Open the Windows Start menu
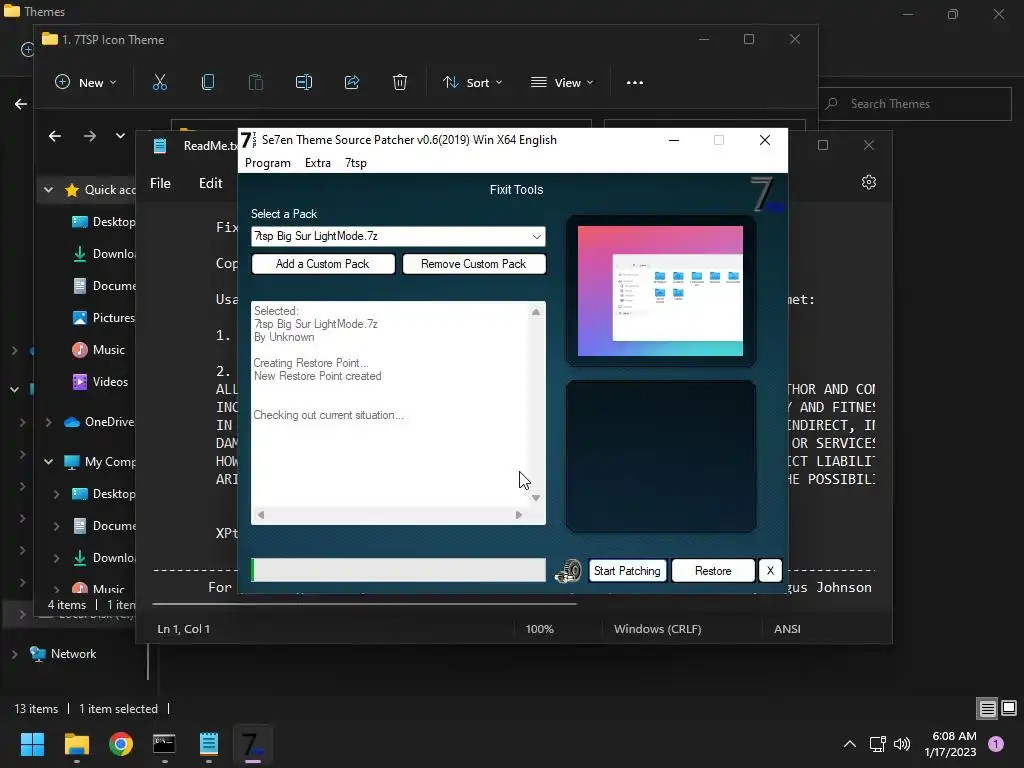 point(32,744)
